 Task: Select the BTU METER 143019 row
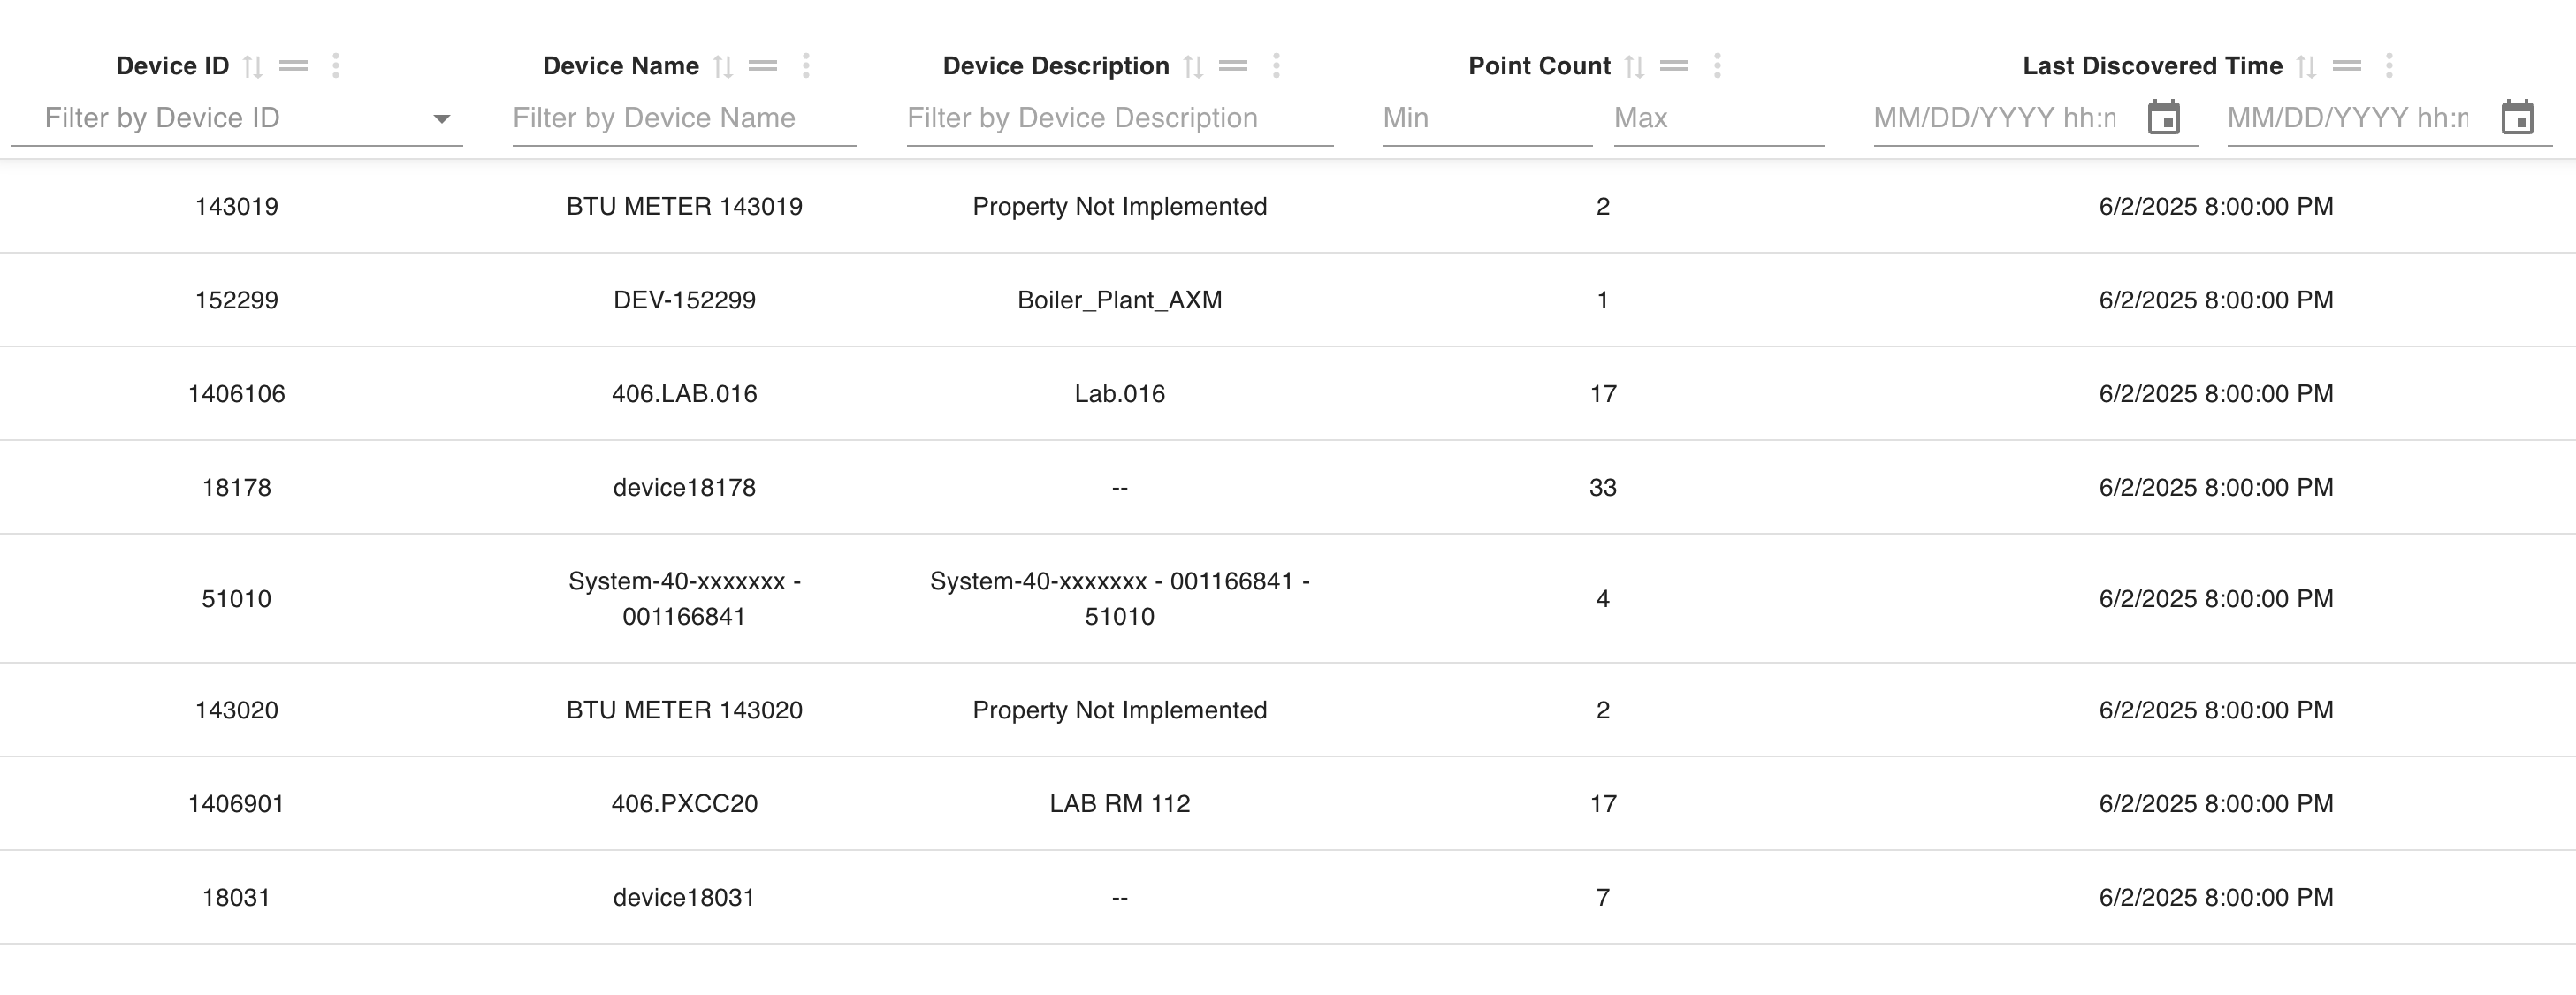[1288, 206]
